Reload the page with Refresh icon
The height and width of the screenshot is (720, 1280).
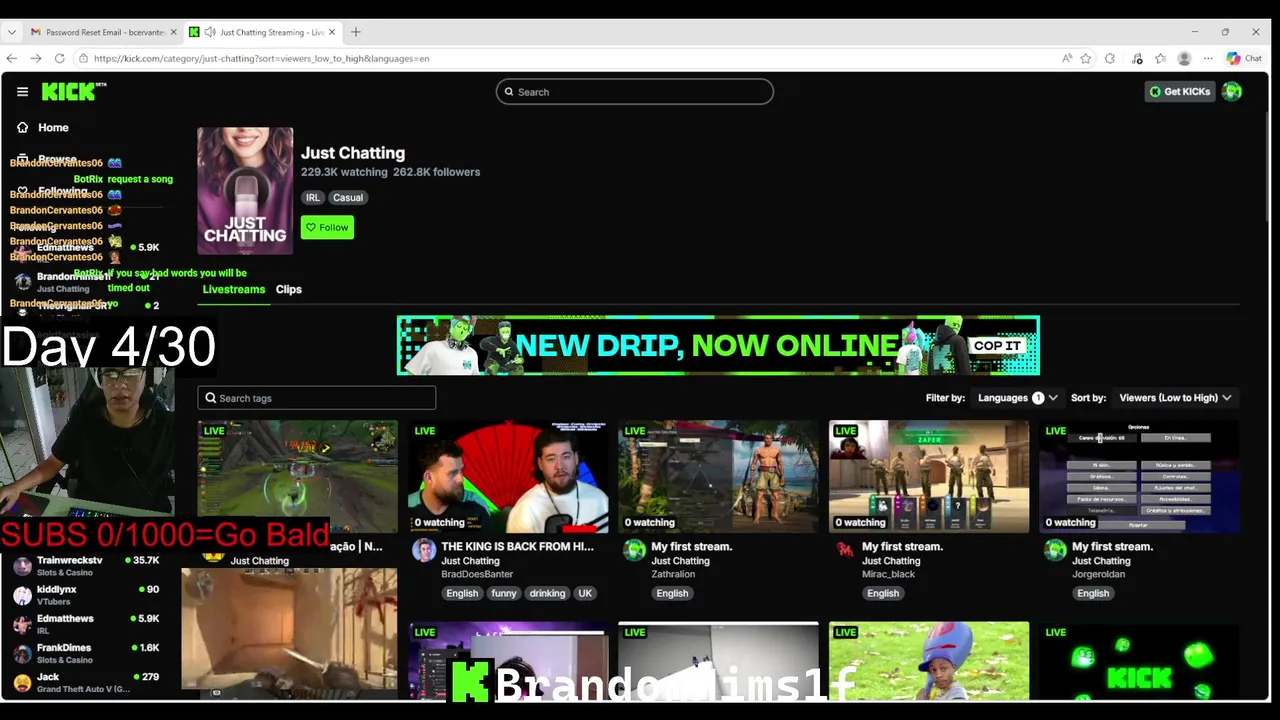(x=60, y=58)
